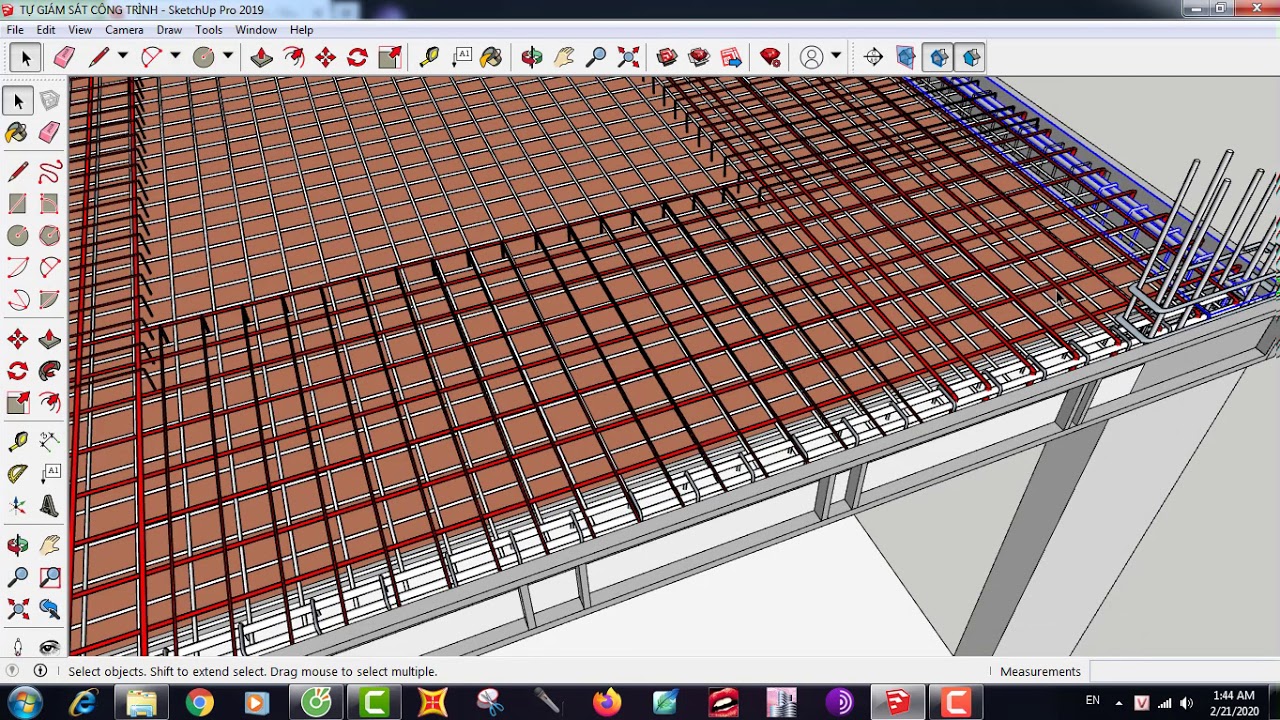Select the Line pencil tool in top toolbar
Viewport: 1280px width, 720px height.
[x=98, y=57]
